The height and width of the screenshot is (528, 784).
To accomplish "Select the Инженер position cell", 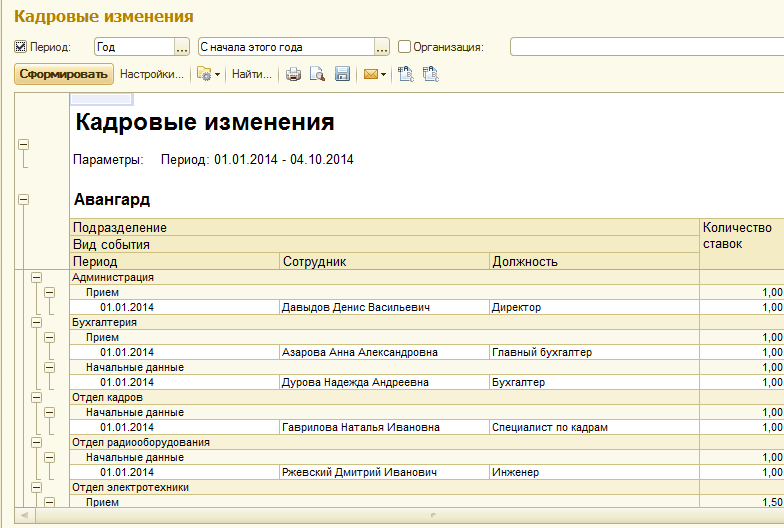I will click(594, 472).
